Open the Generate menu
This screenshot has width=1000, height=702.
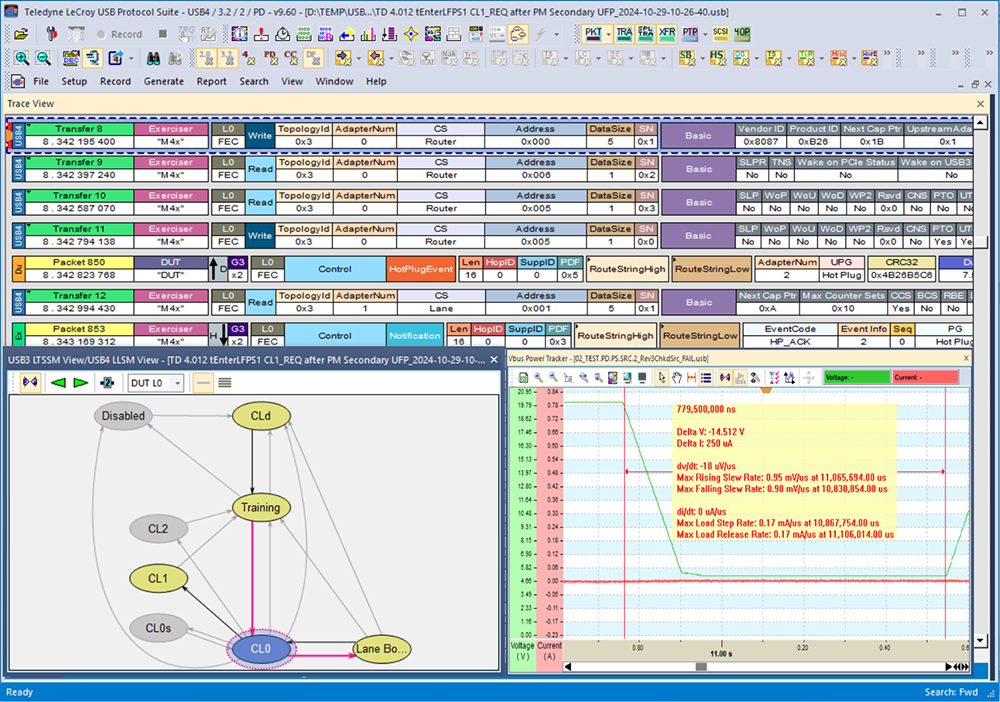[x=163, y=81]
